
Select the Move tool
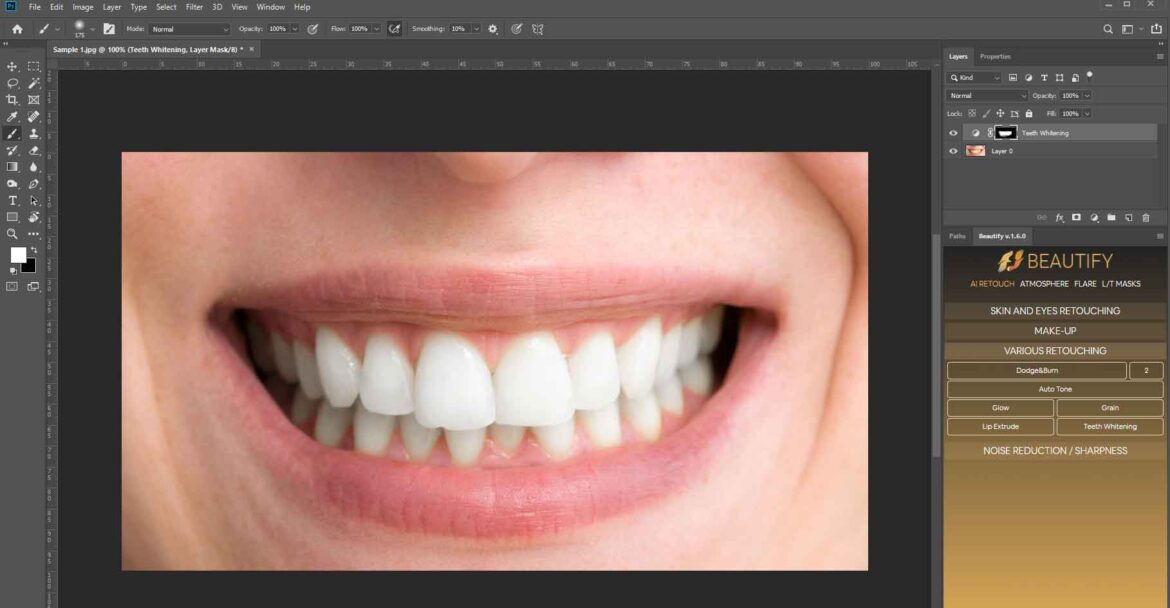tap(12, 66)
